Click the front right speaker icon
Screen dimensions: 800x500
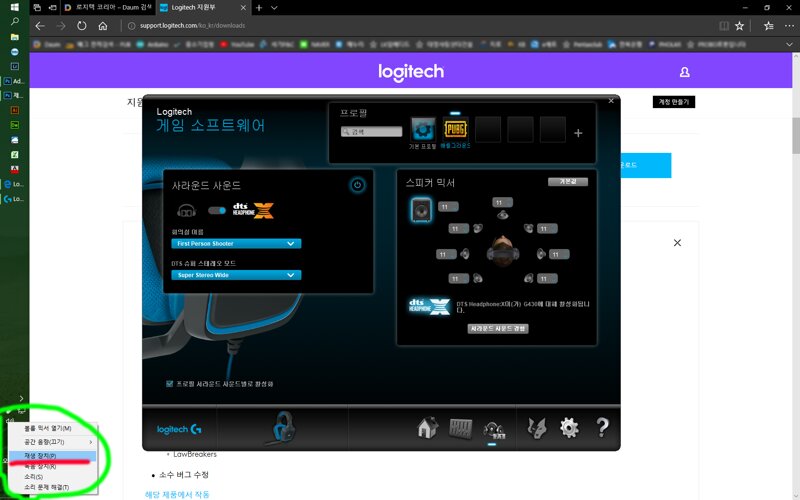tap(528, 228)
